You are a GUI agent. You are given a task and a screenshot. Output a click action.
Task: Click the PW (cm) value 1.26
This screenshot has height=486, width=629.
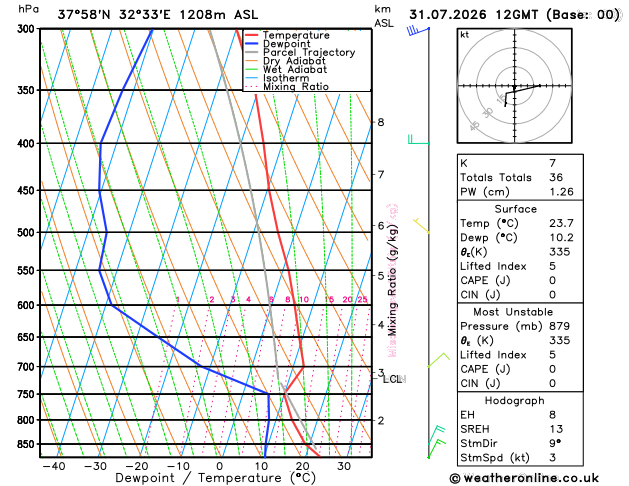[561, 192]
